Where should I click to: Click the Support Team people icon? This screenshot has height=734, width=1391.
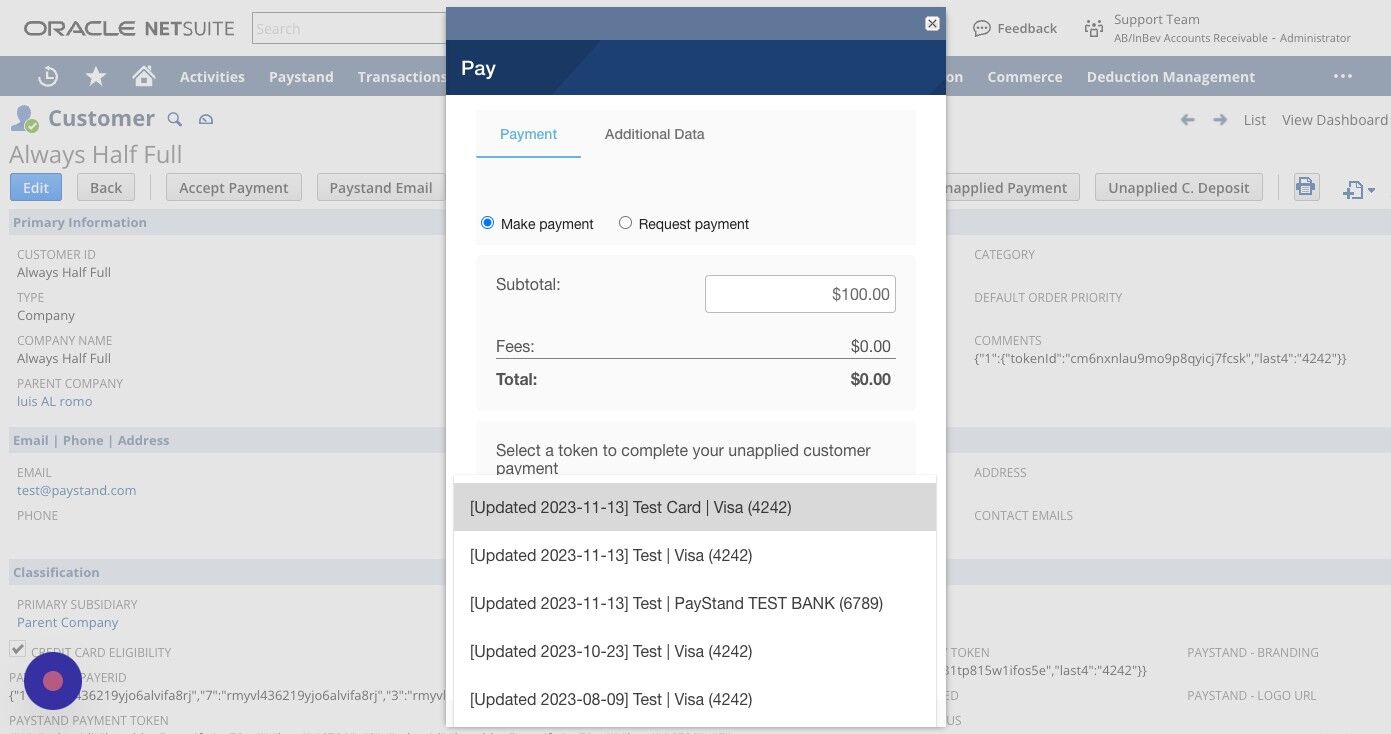pyautogui.click(x=1094, y=28)
